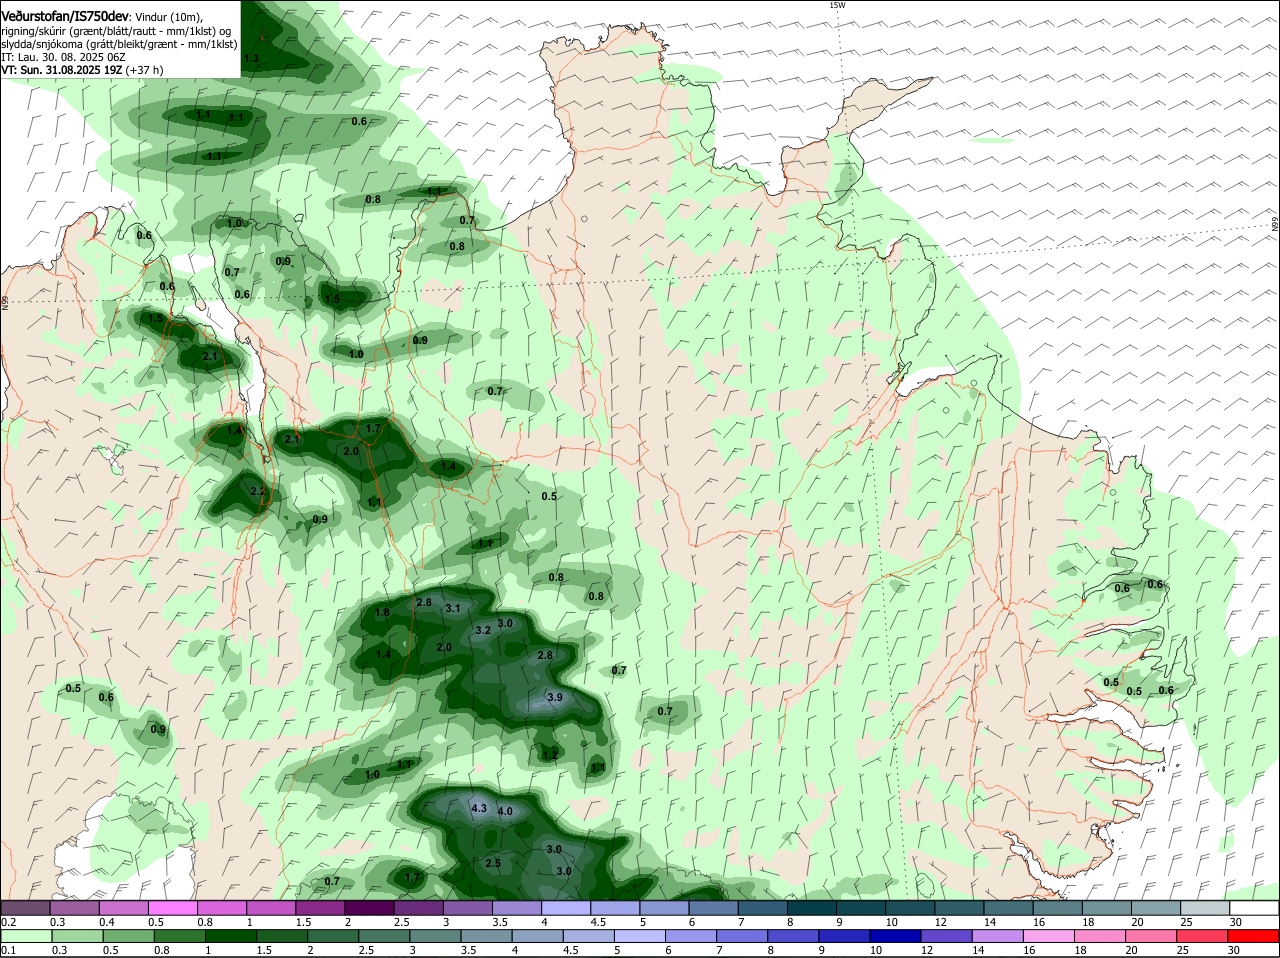Screen dimensions: 1280x958
Task: Click the 2.2 precipitation value on the map
Action: pos(258,491)
